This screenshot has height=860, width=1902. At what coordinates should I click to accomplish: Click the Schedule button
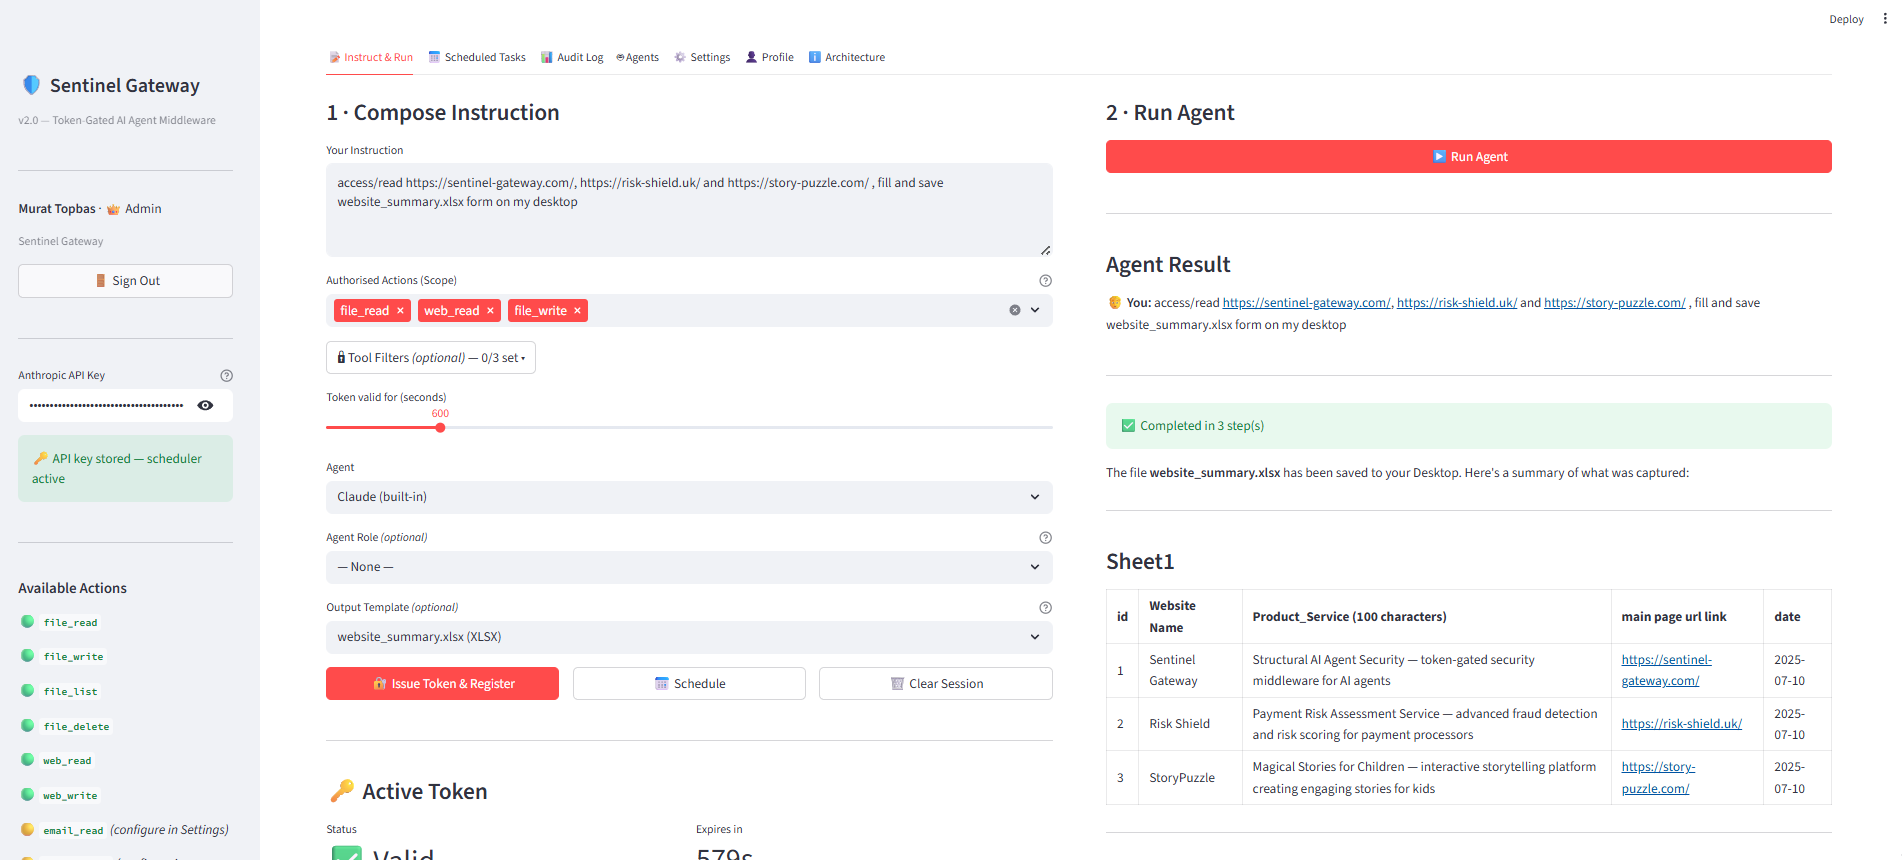pyautogui.click(x=689, y=684)
